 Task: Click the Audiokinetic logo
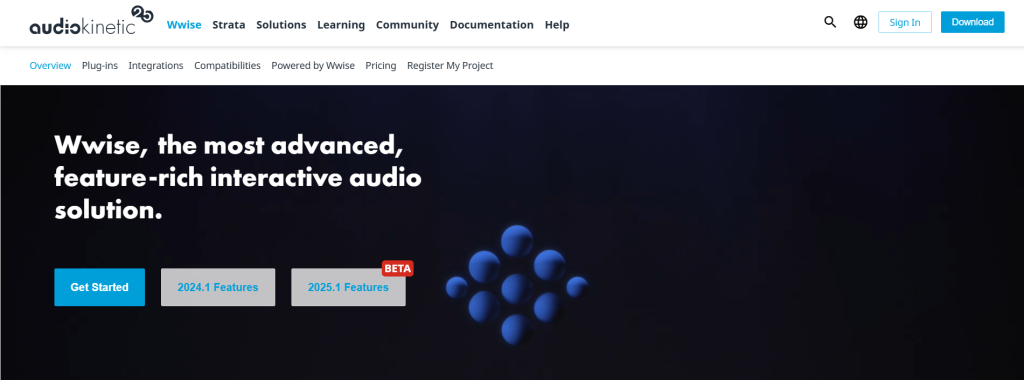[x=91, y=21]
